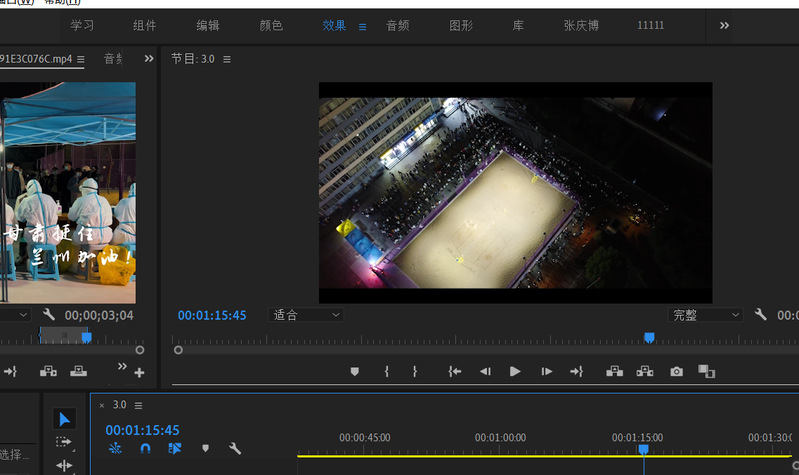Open the 完整 playback resolution dropdown
Viewport: 799px width, 475px height.
point(706,315)
